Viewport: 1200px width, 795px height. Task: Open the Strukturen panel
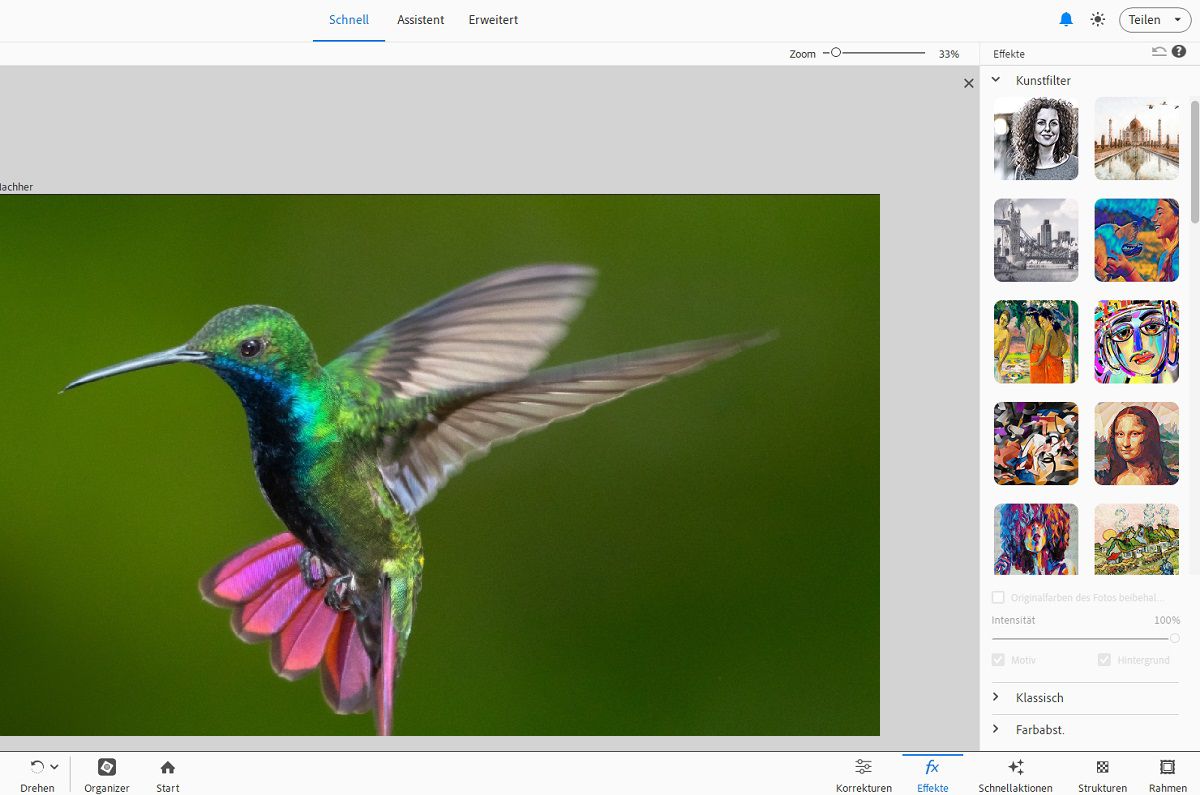point(1102,768)
